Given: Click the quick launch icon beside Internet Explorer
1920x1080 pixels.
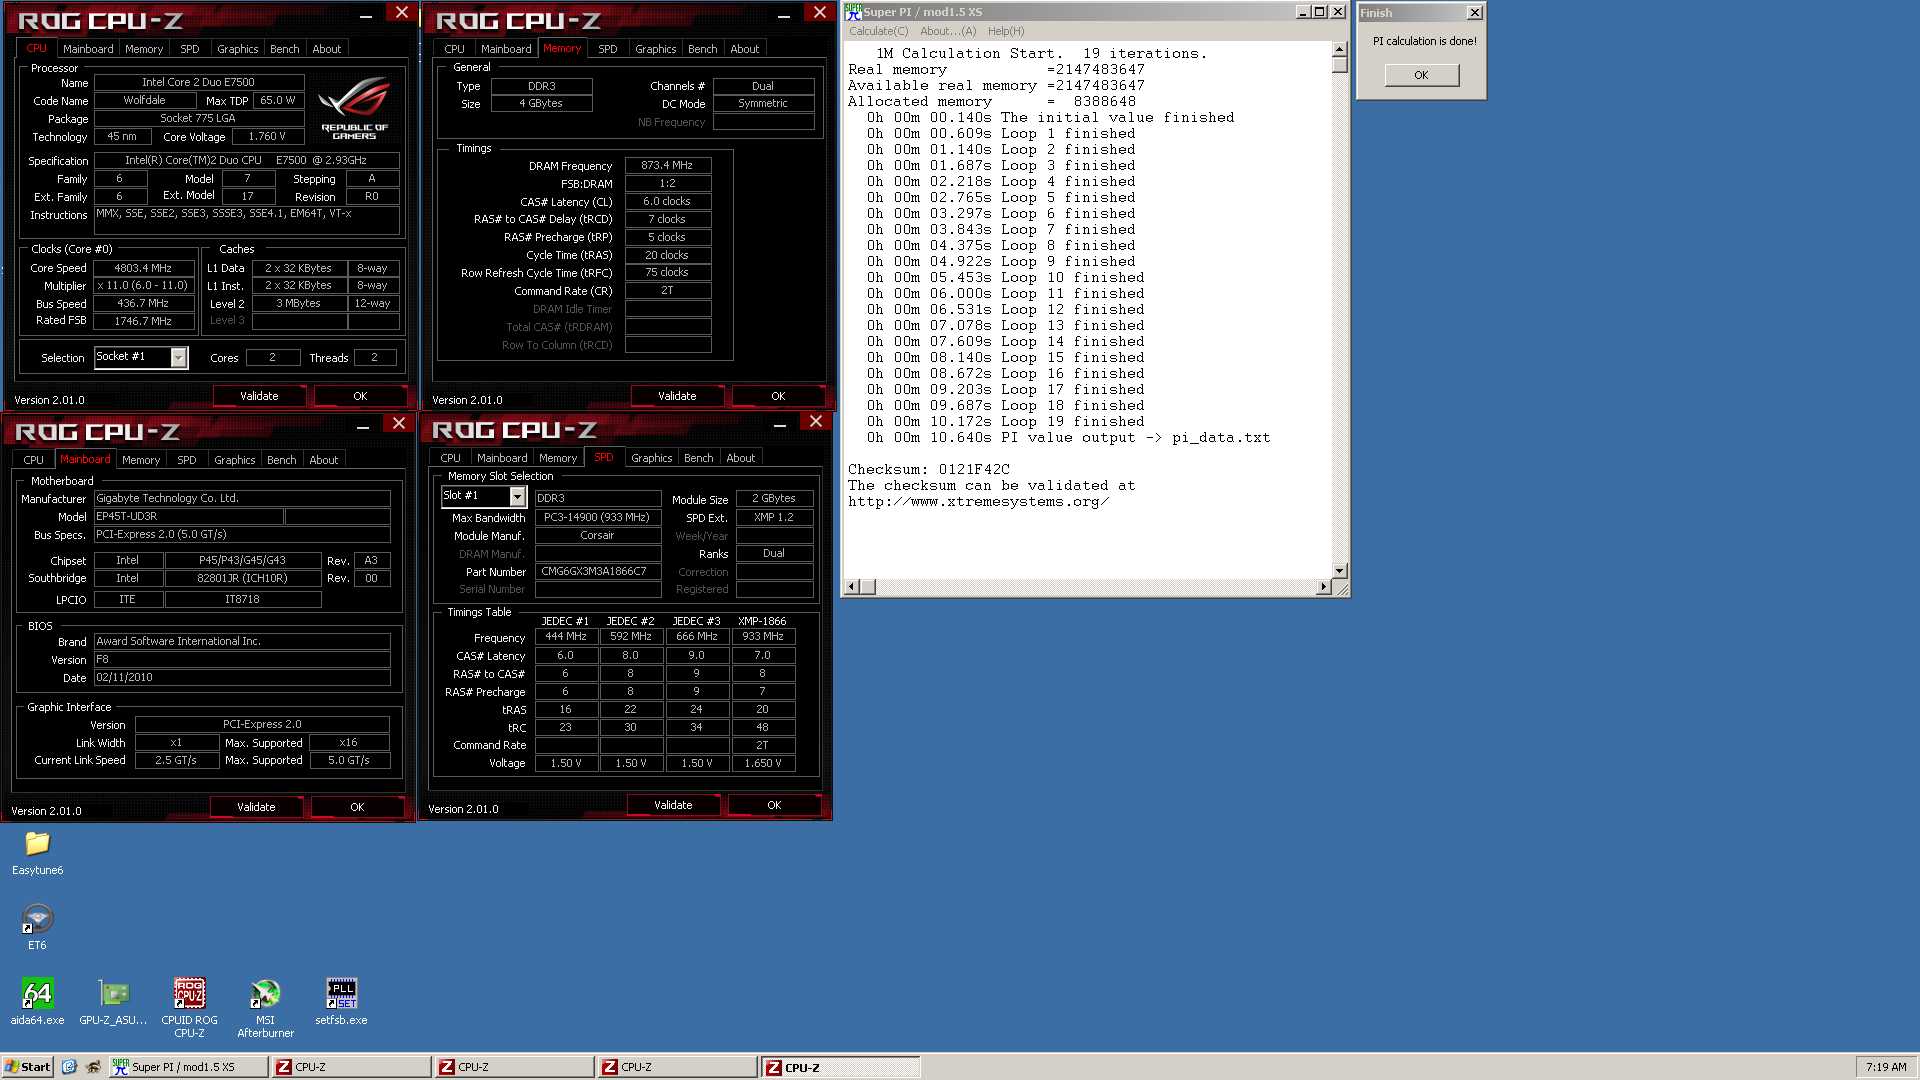Looking at the screenshot, I should [93, 1067].
